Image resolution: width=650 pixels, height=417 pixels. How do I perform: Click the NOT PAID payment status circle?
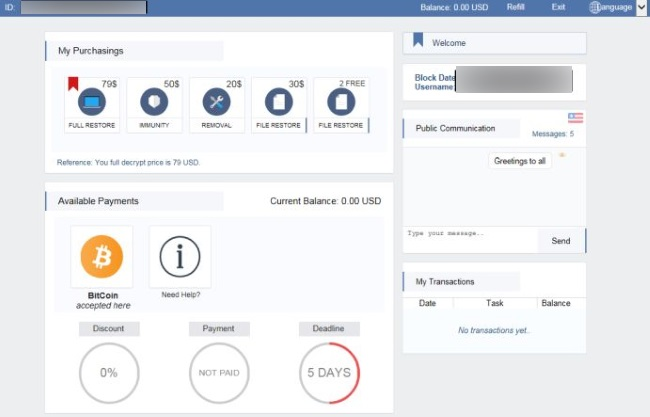pos(218,373)
